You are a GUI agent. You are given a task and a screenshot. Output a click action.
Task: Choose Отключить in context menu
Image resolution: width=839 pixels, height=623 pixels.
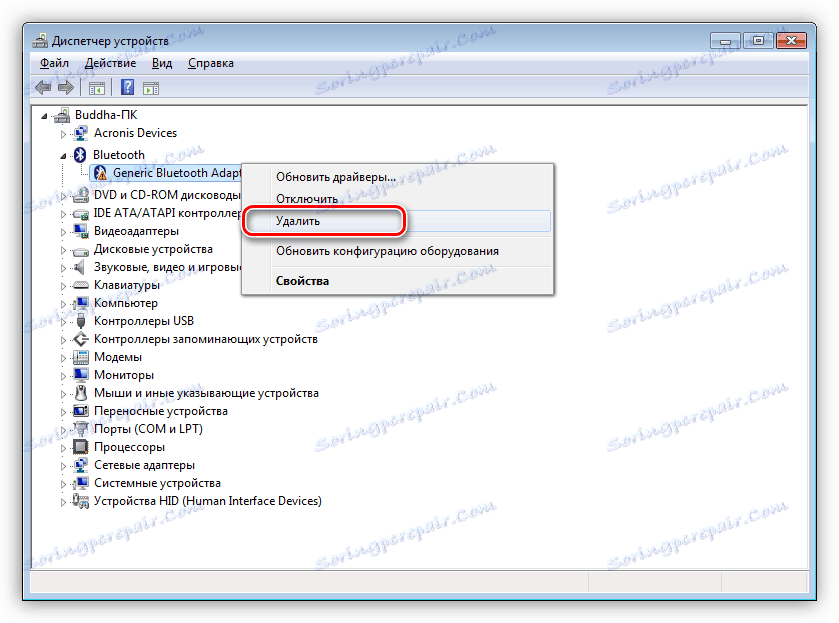397,199
